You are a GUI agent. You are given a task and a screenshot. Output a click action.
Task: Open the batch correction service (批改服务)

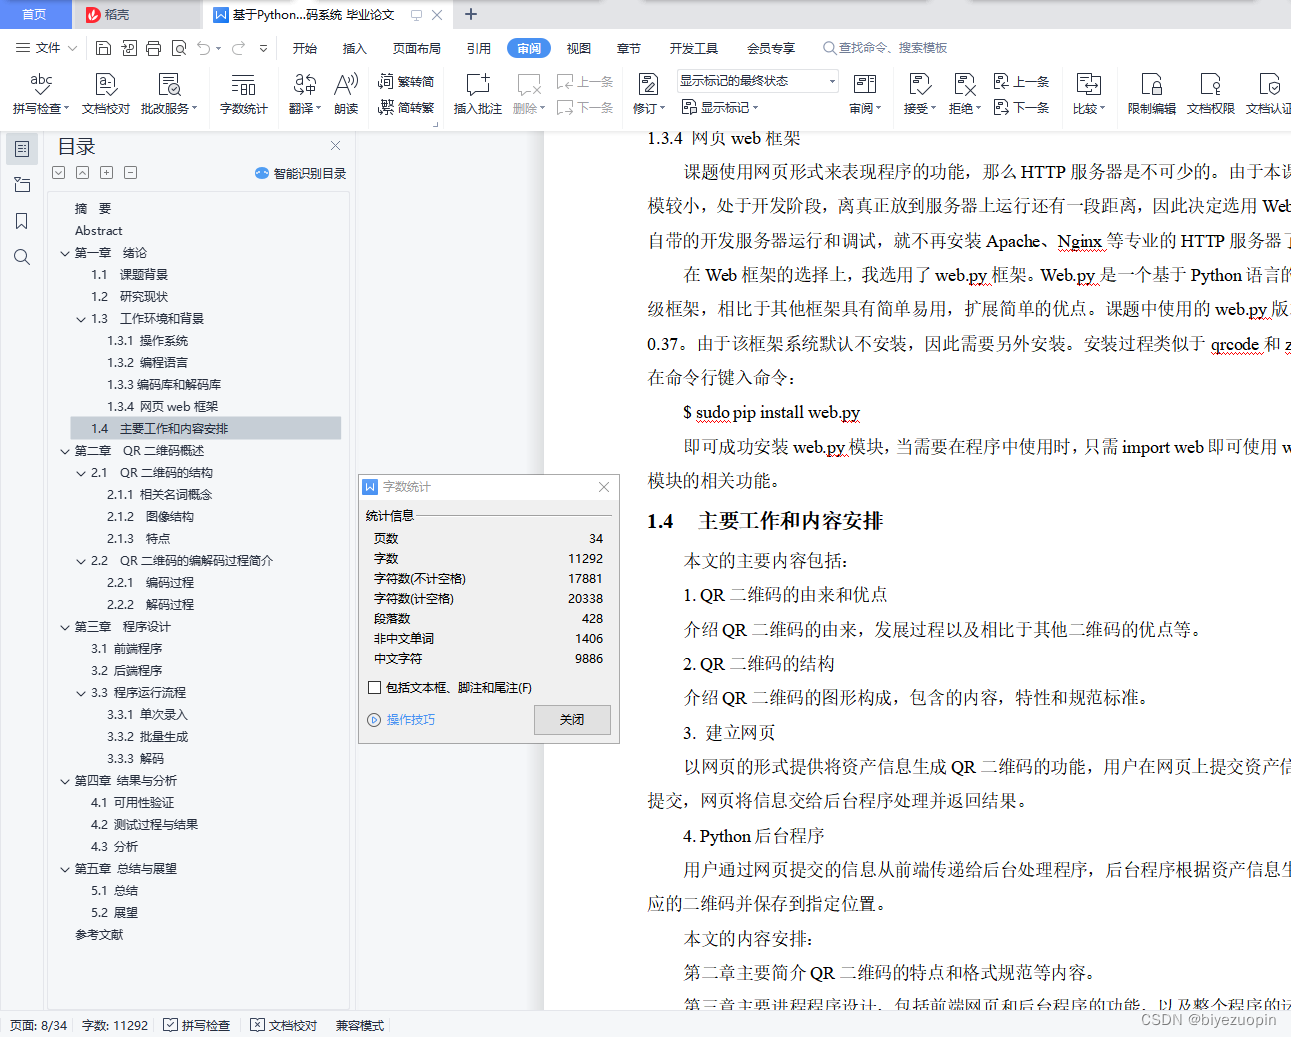(168, 93)
